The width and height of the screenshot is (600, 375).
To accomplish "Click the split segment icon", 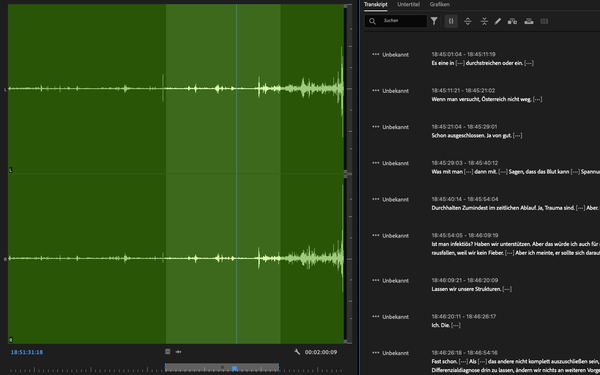I will pyautogui.click(x=468, y=21).
